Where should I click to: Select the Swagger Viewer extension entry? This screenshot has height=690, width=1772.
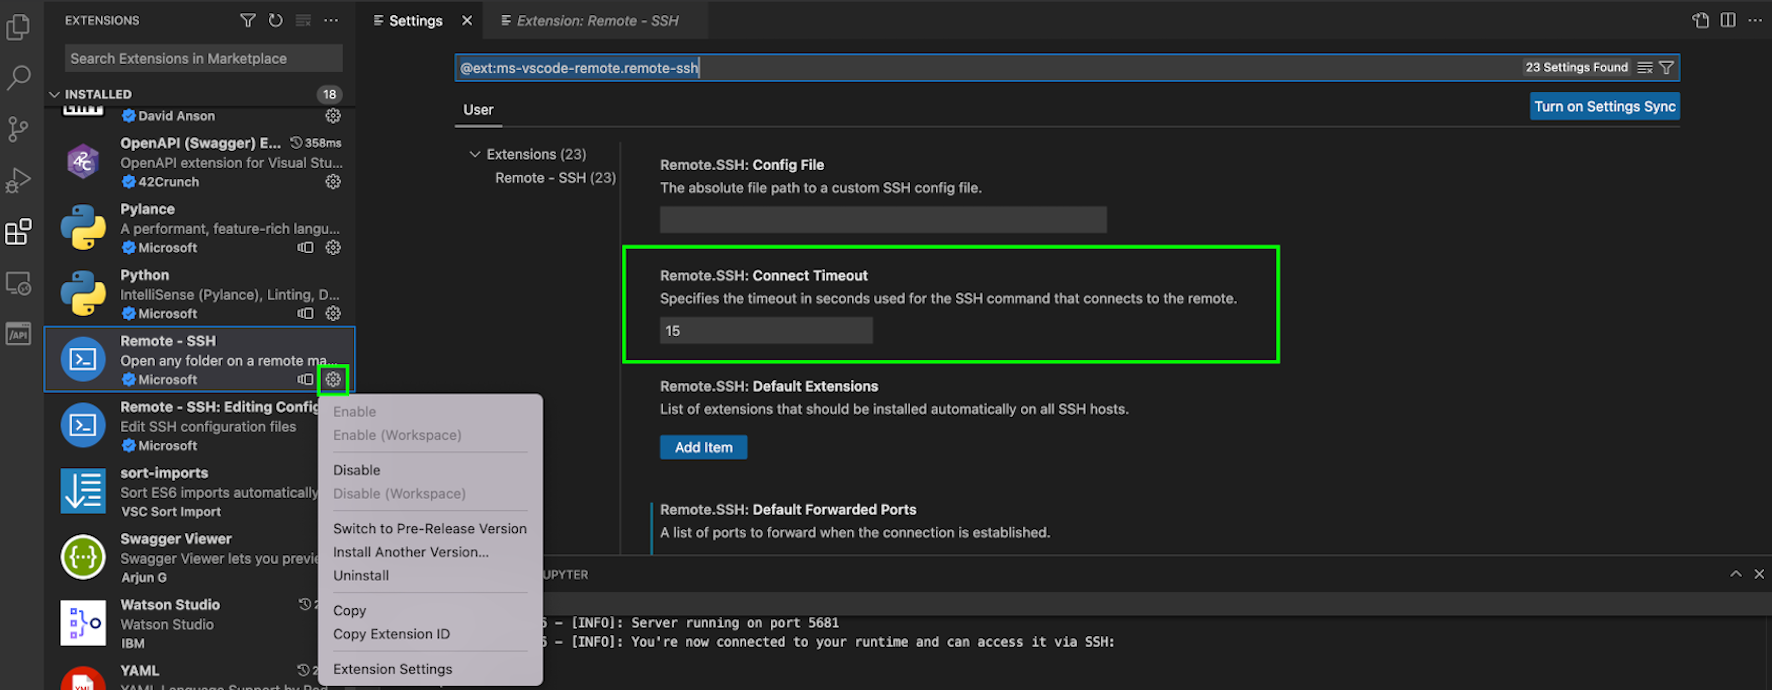click(x=182, y=558)
